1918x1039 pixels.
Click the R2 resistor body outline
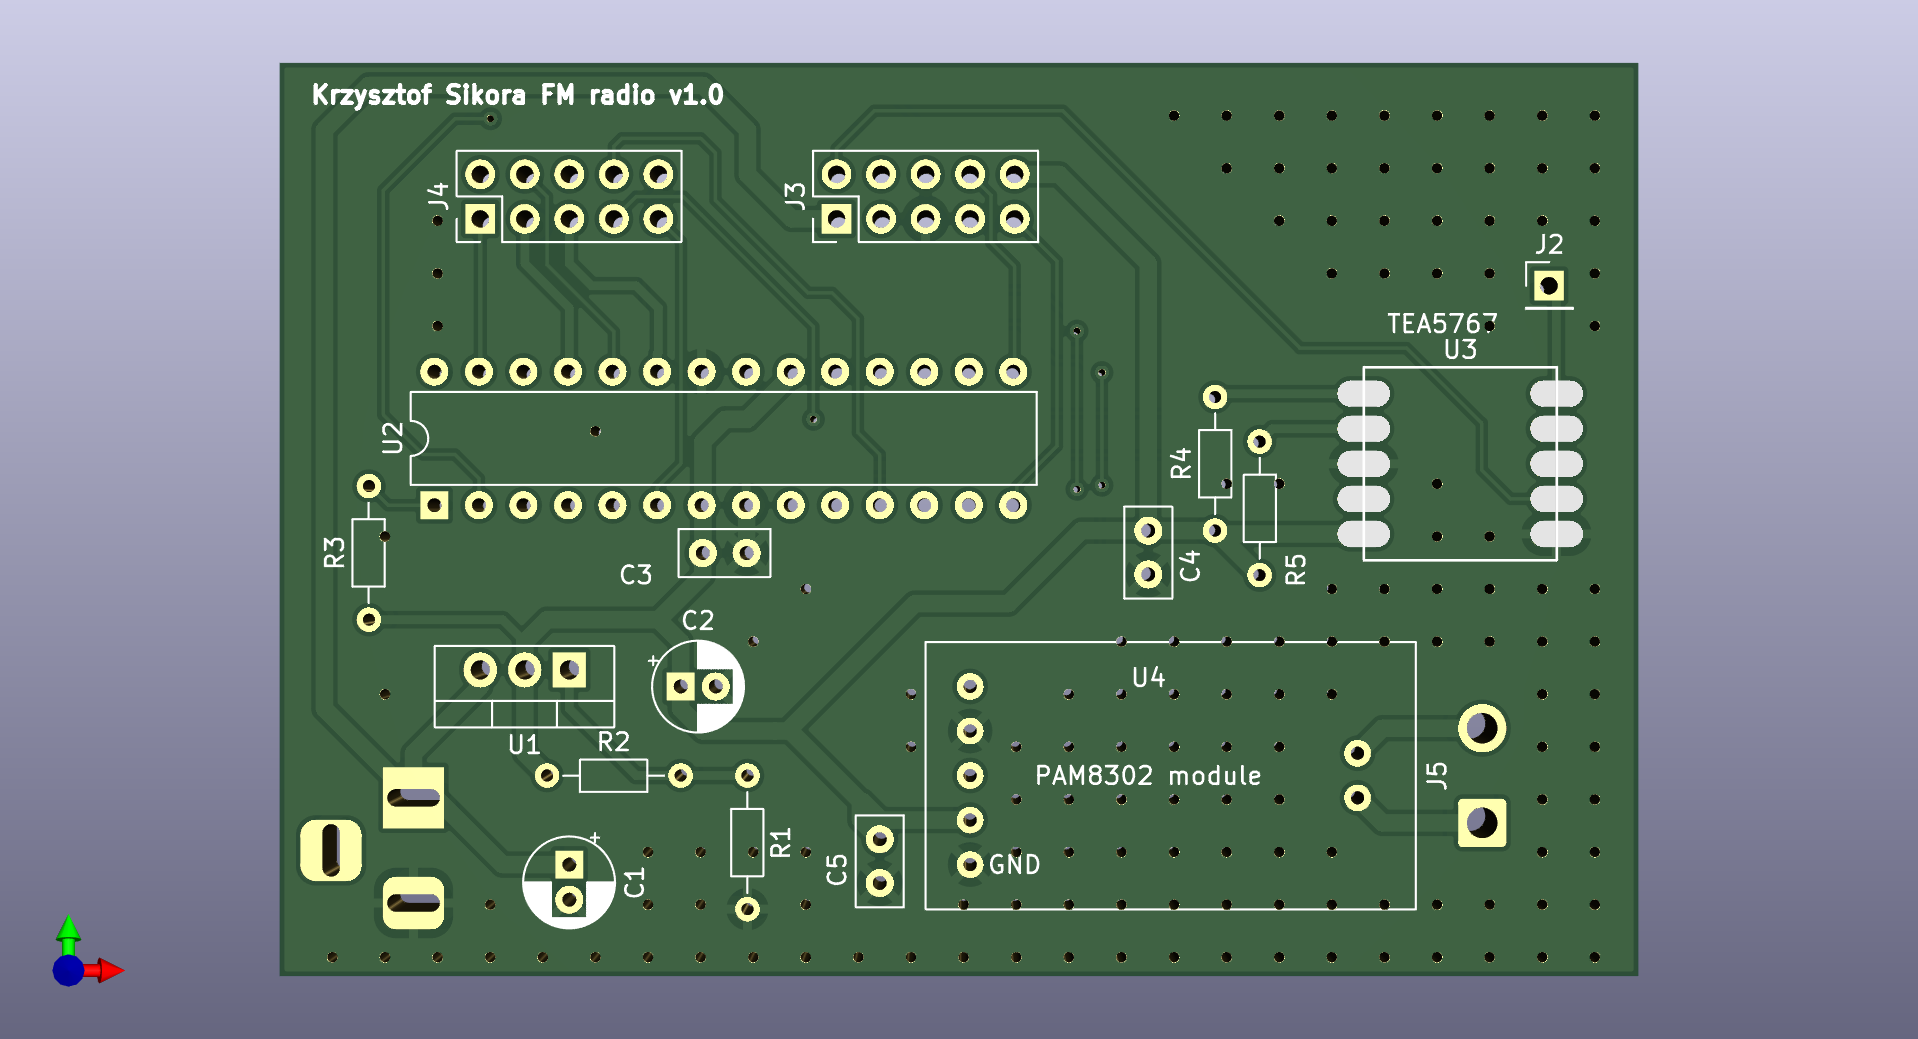click(613, 776)
